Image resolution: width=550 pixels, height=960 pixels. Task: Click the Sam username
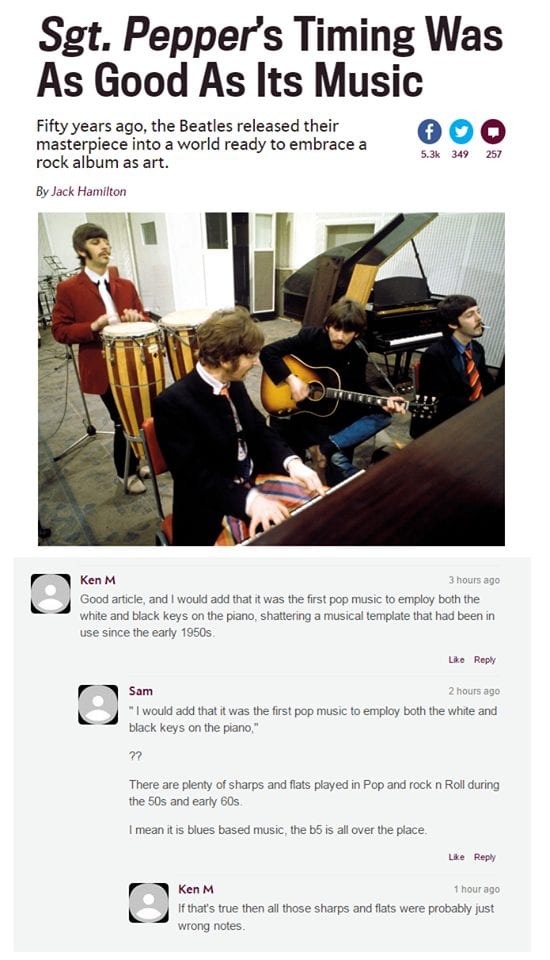(141, 691)
